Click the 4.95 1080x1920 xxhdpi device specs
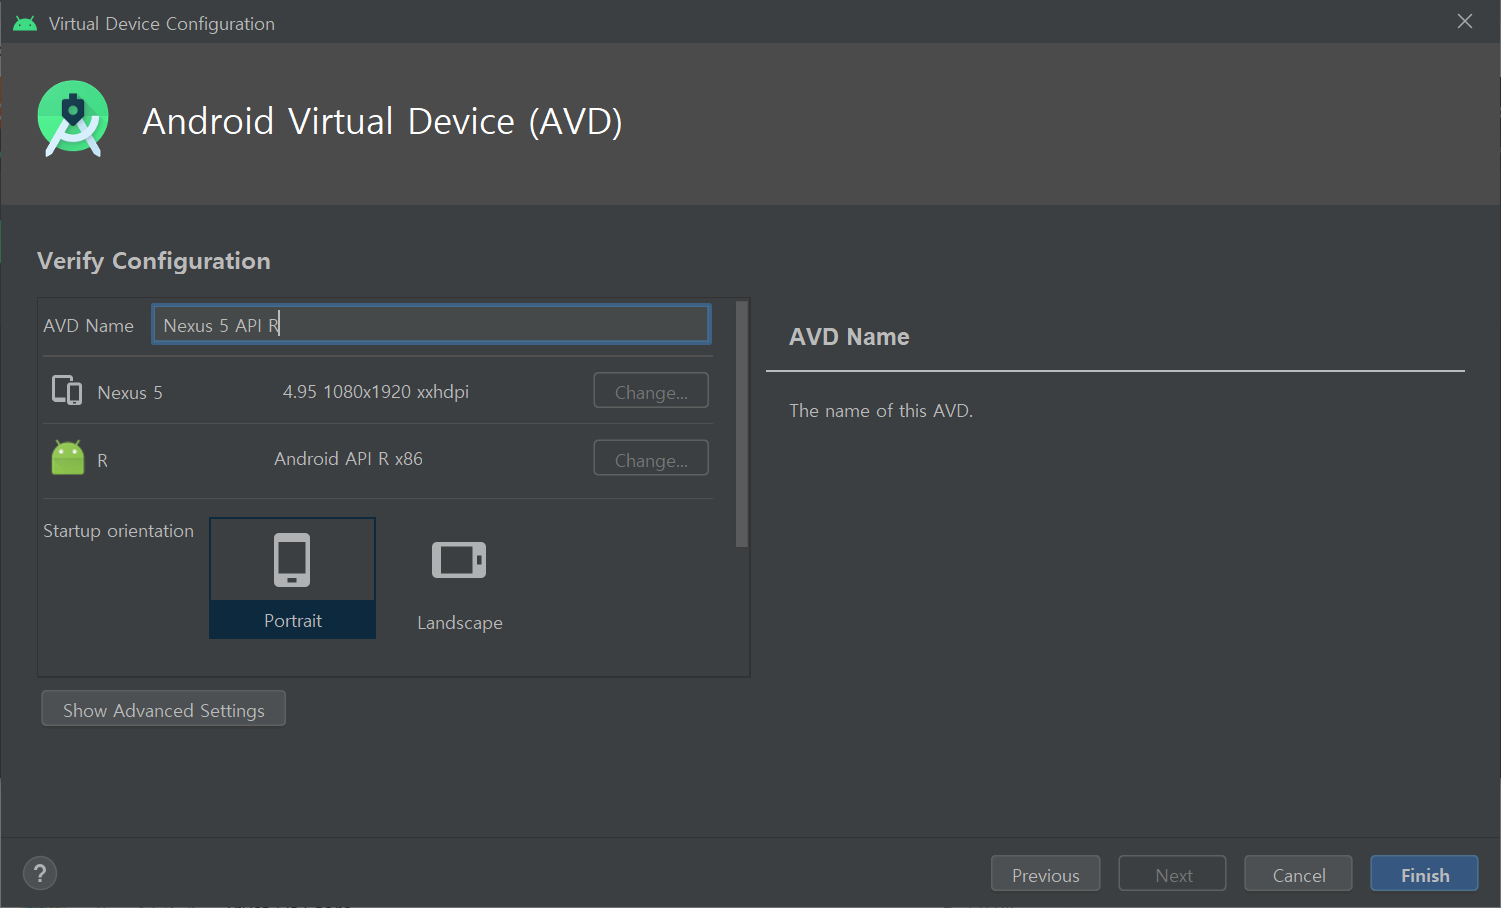The width and height of the screenshot is (1501, 908). pos(375,392)
